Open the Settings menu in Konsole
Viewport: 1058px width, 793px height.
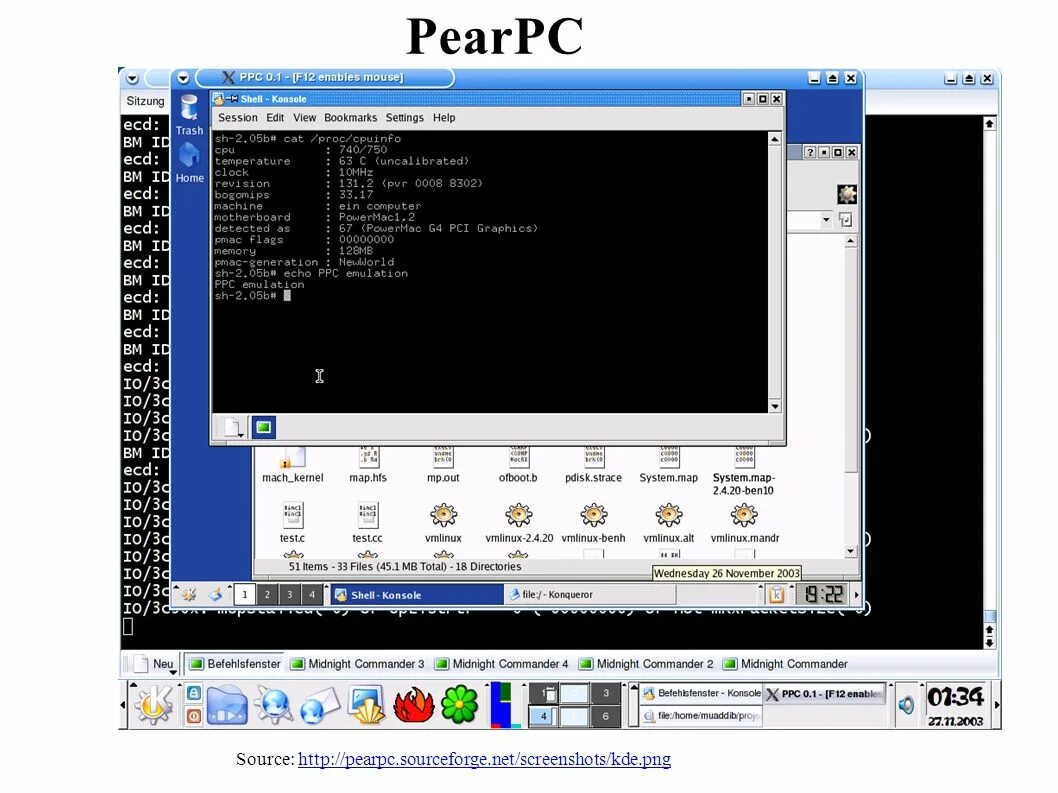[x=404, y=117]
